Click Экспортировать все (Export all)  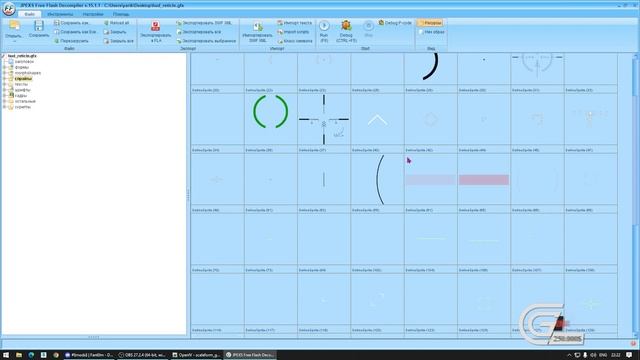pos(199,32)
